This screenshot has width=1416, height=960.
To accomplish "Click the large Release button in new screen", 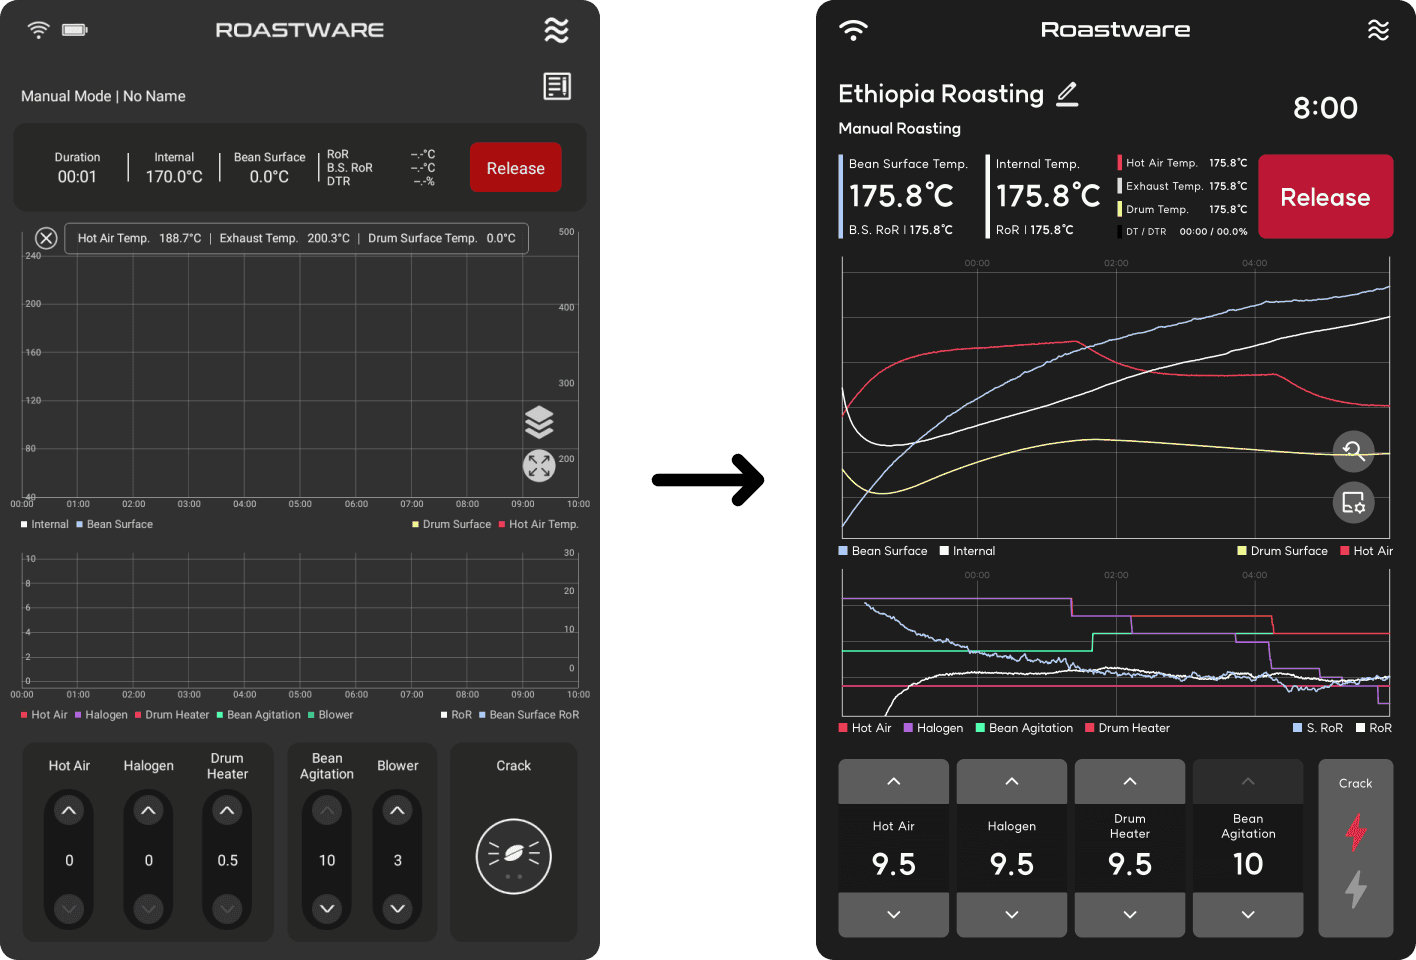I will (1325, 197).
